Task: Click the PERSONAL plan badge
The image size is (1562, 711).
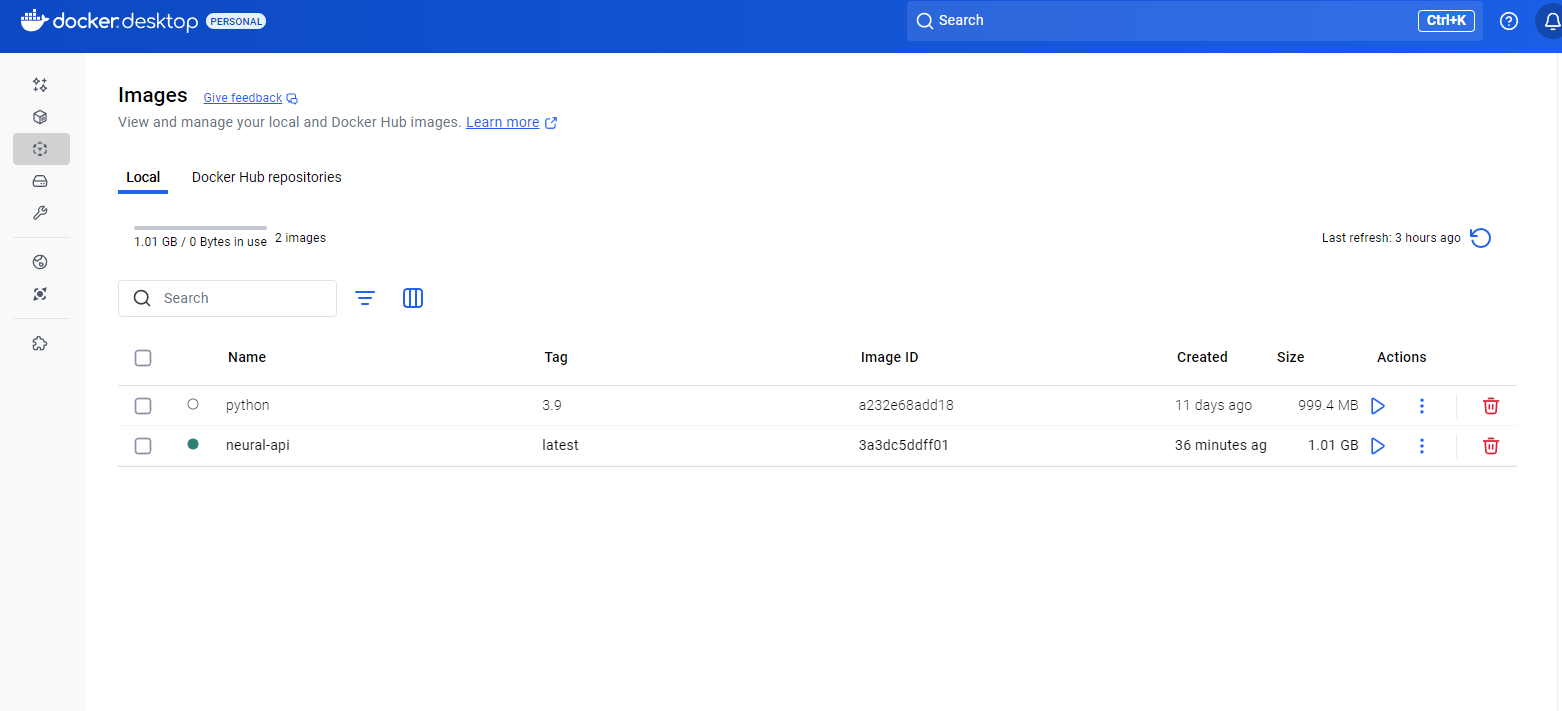Action: [x=236, y=21]
